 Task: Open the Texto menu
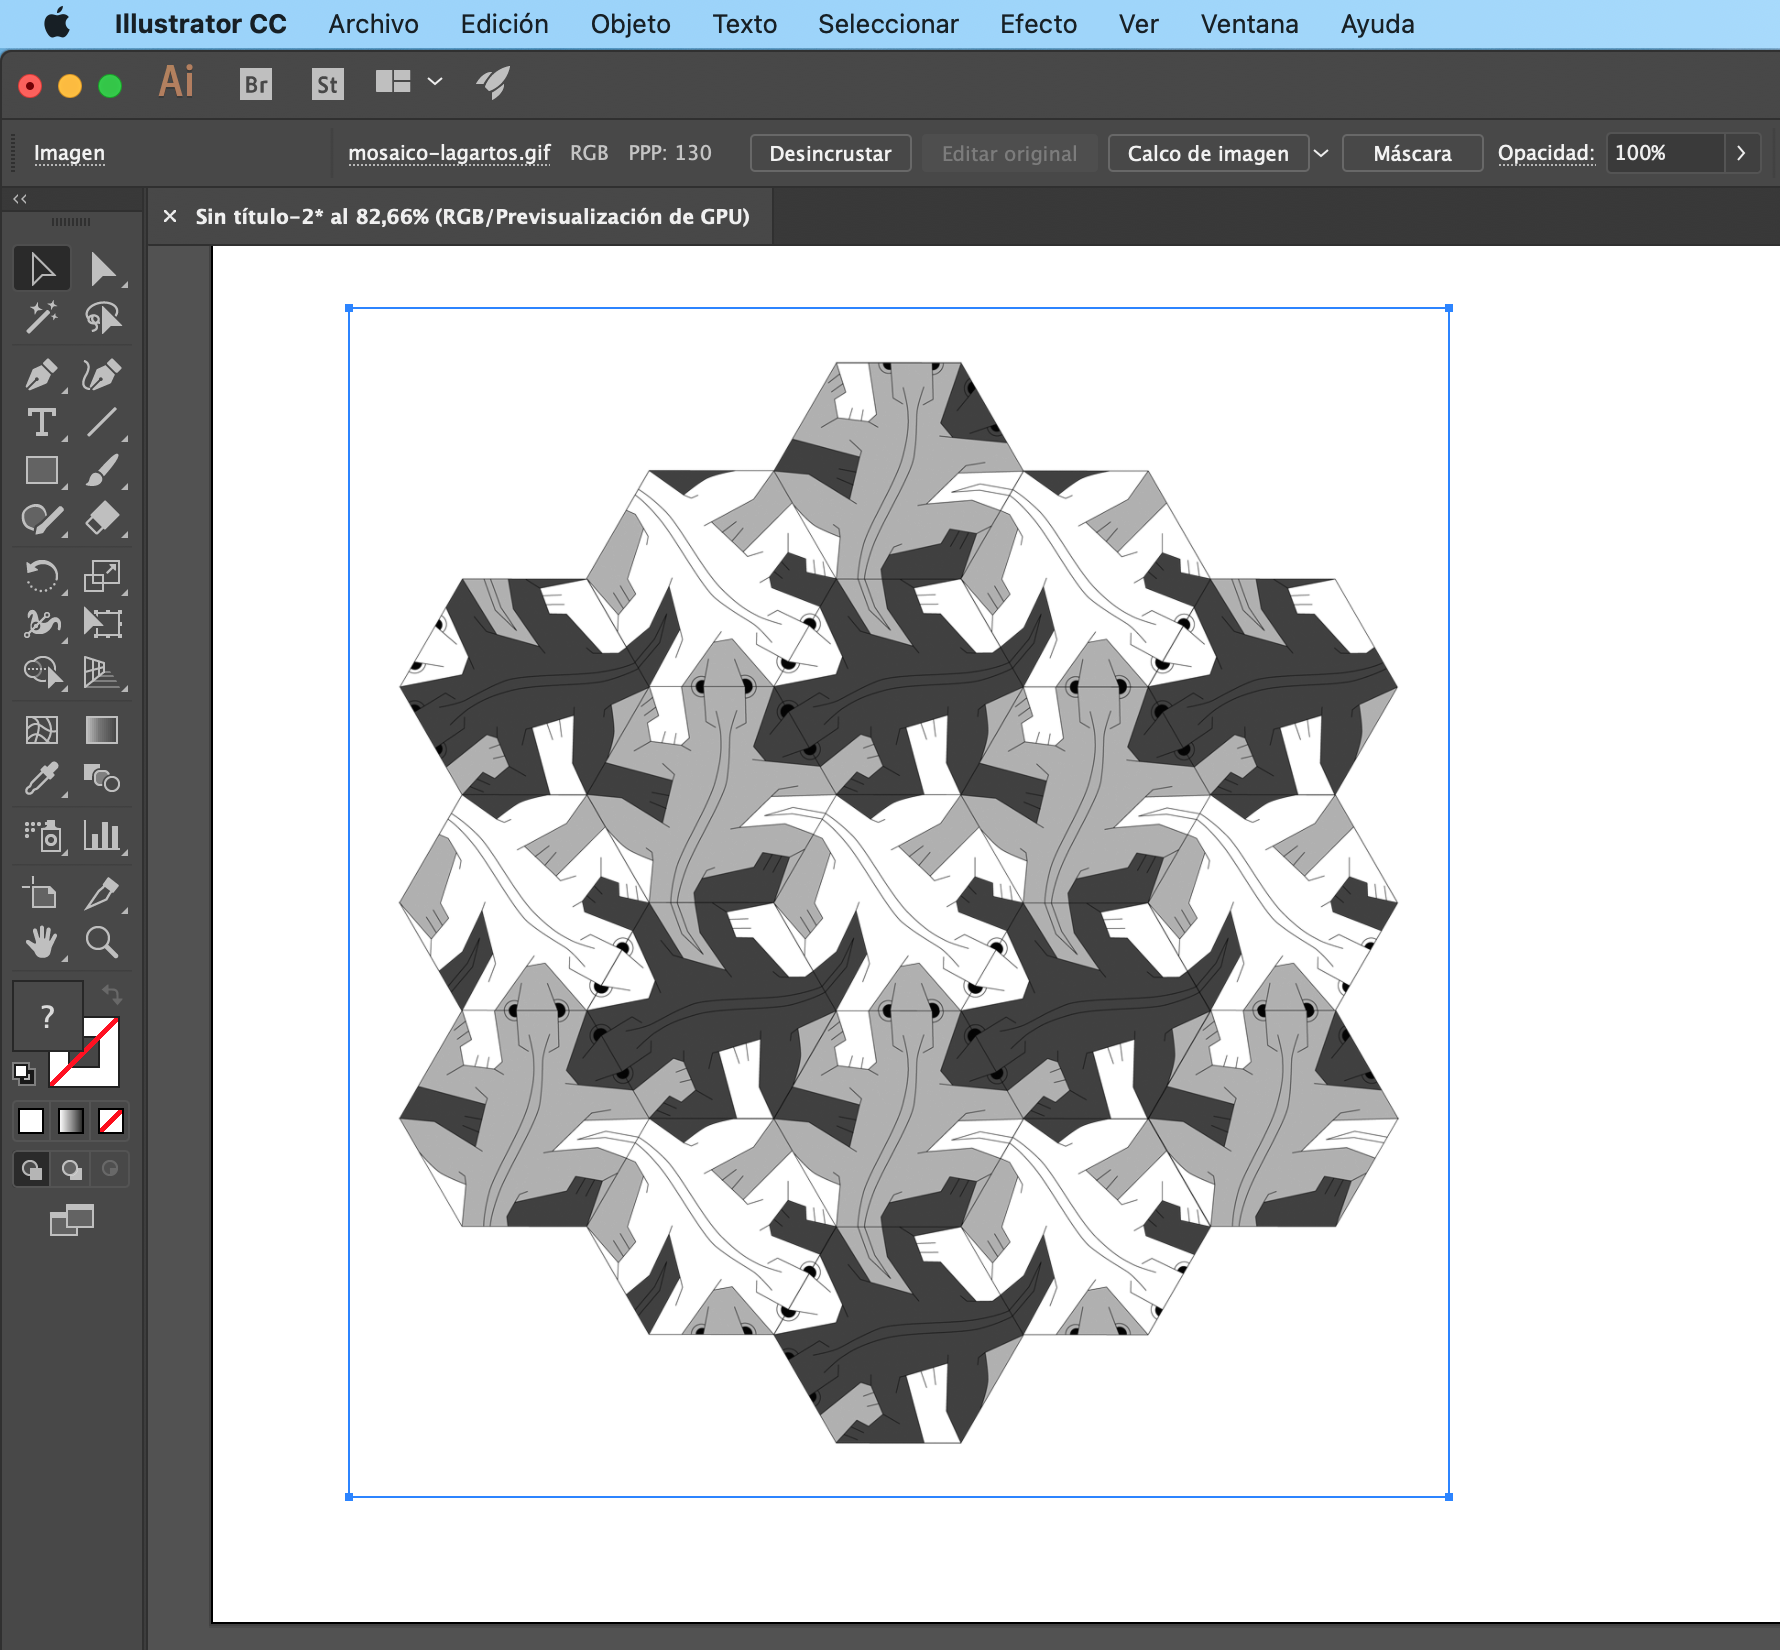[745, 24]
